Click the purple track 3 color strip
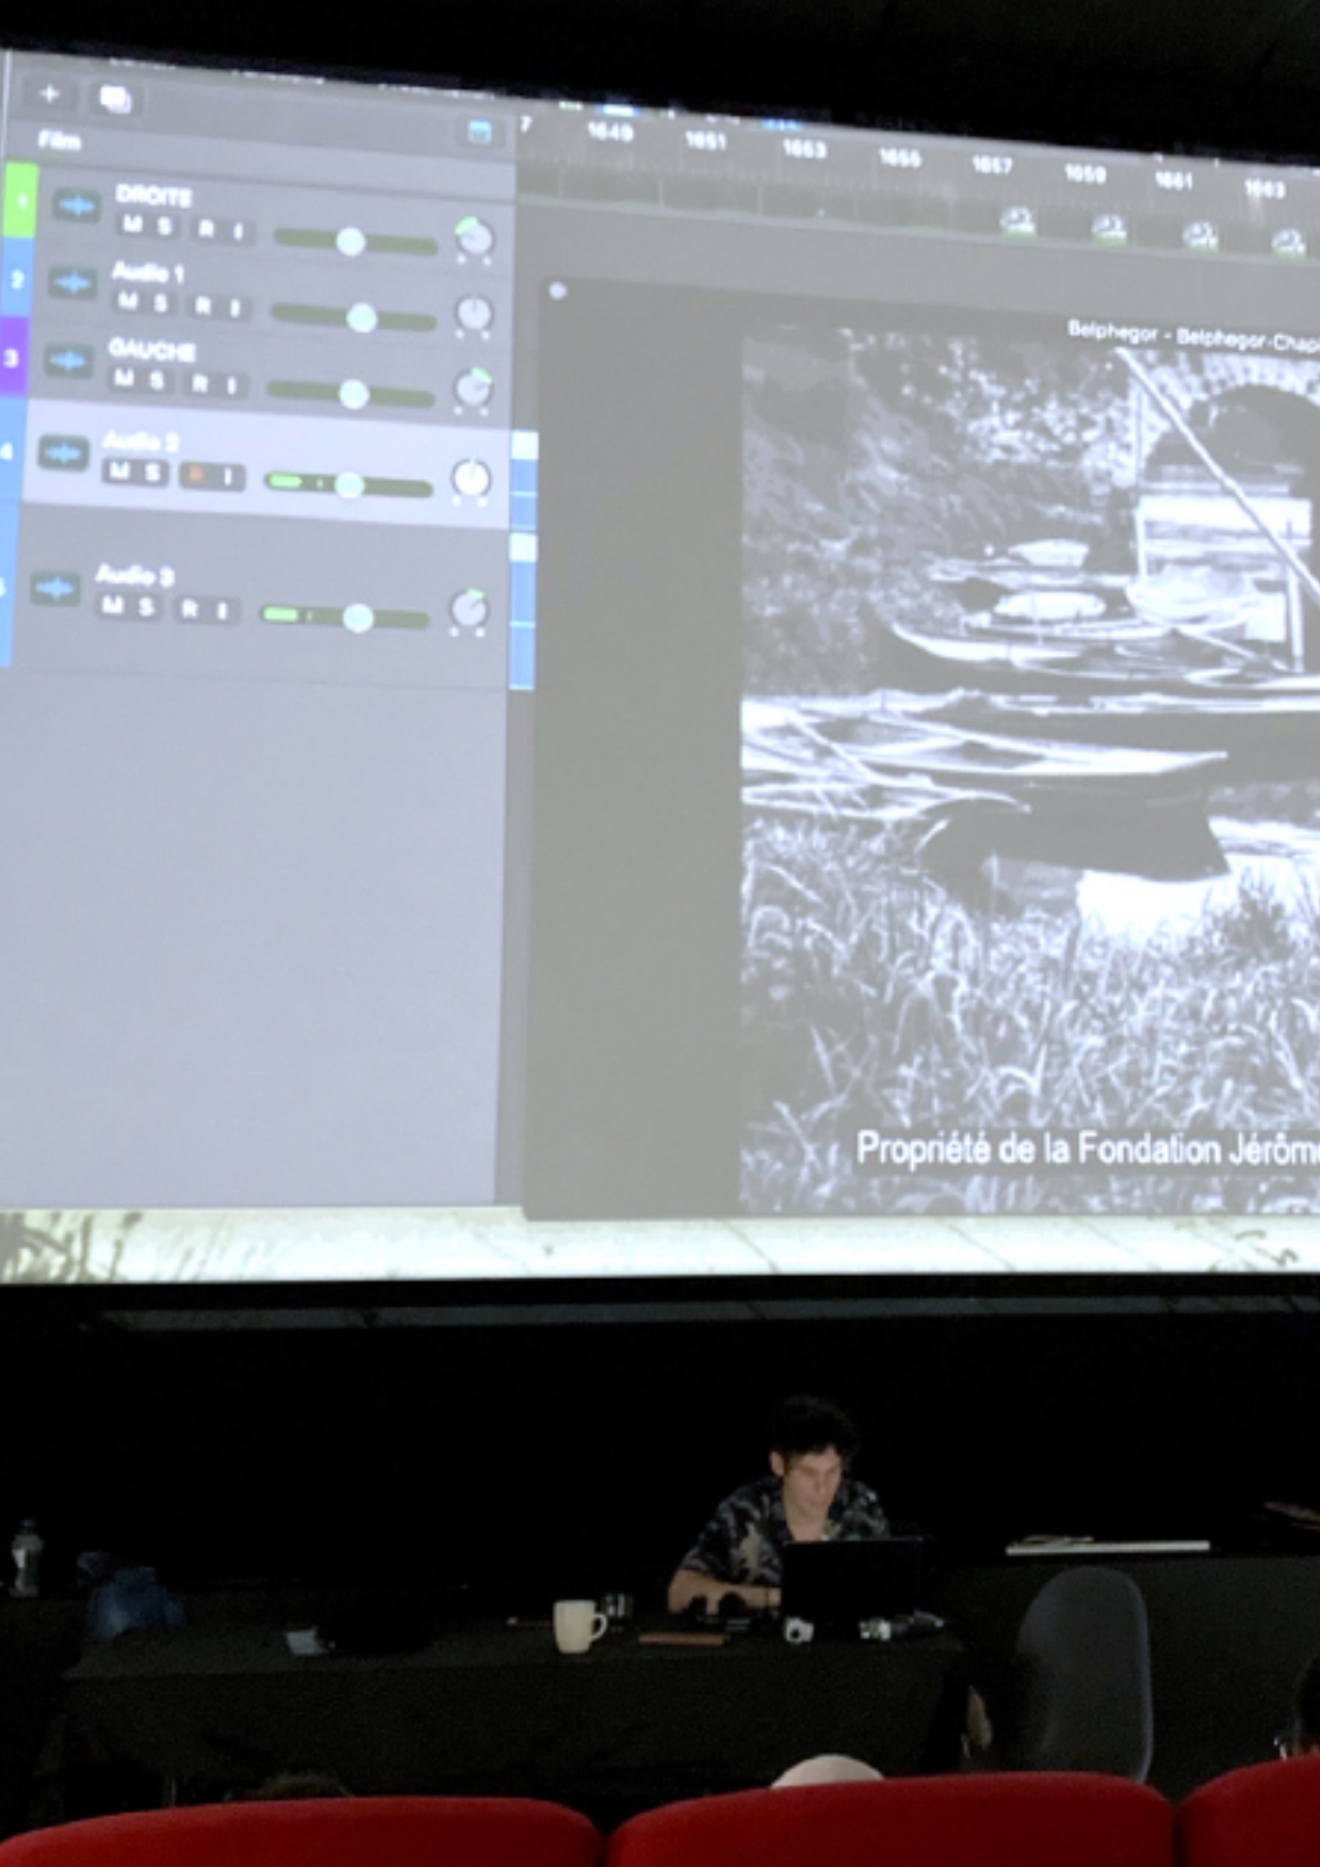Image resolution: width=1320 pixels, height=1867 pixels. point(12,356)
